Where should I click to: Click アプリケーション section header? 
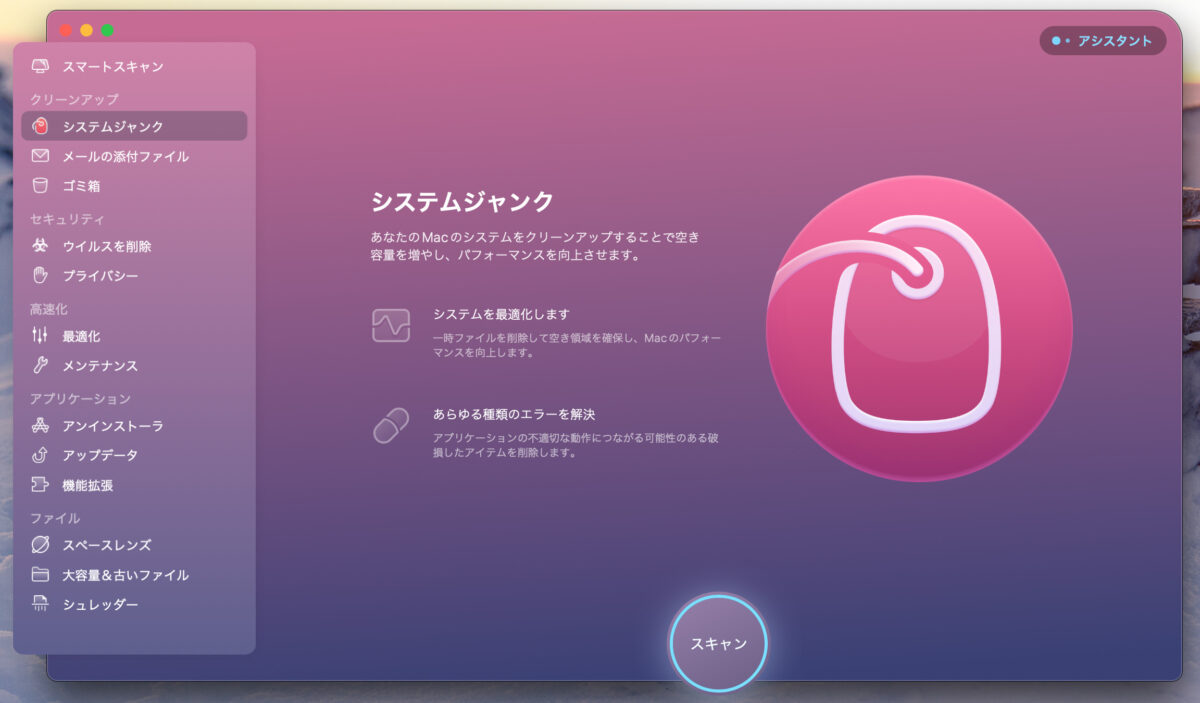(x=80, y=398)
